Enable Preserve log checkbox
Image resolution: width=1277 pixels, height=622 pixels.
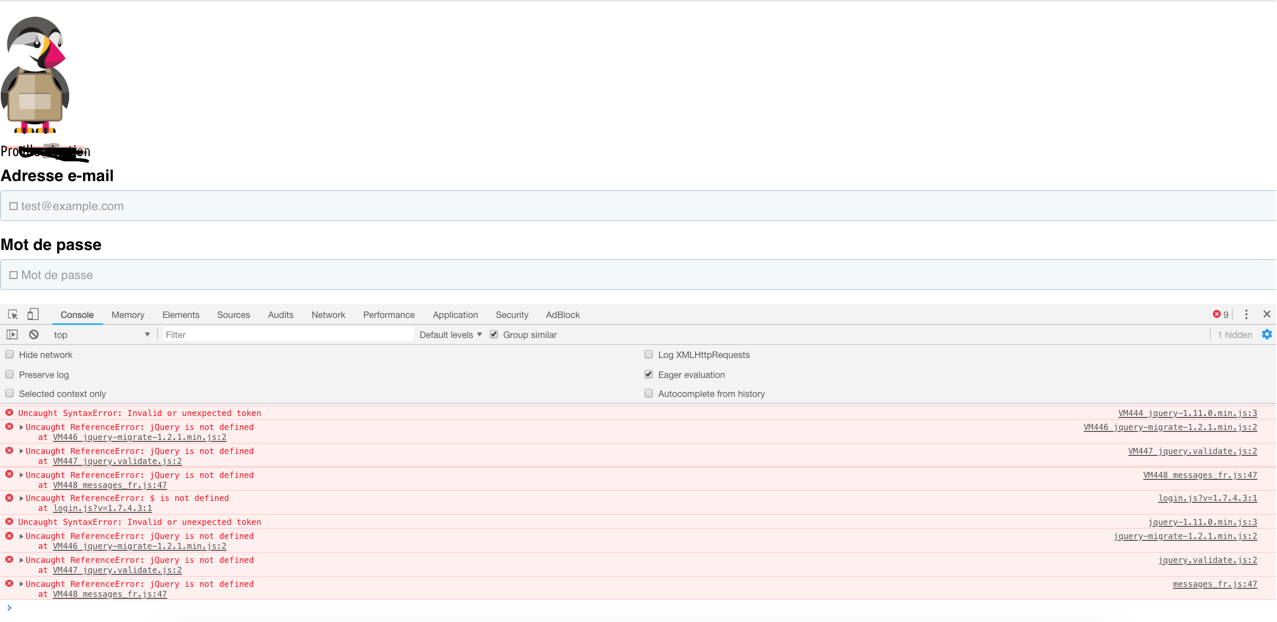(10, 375)
